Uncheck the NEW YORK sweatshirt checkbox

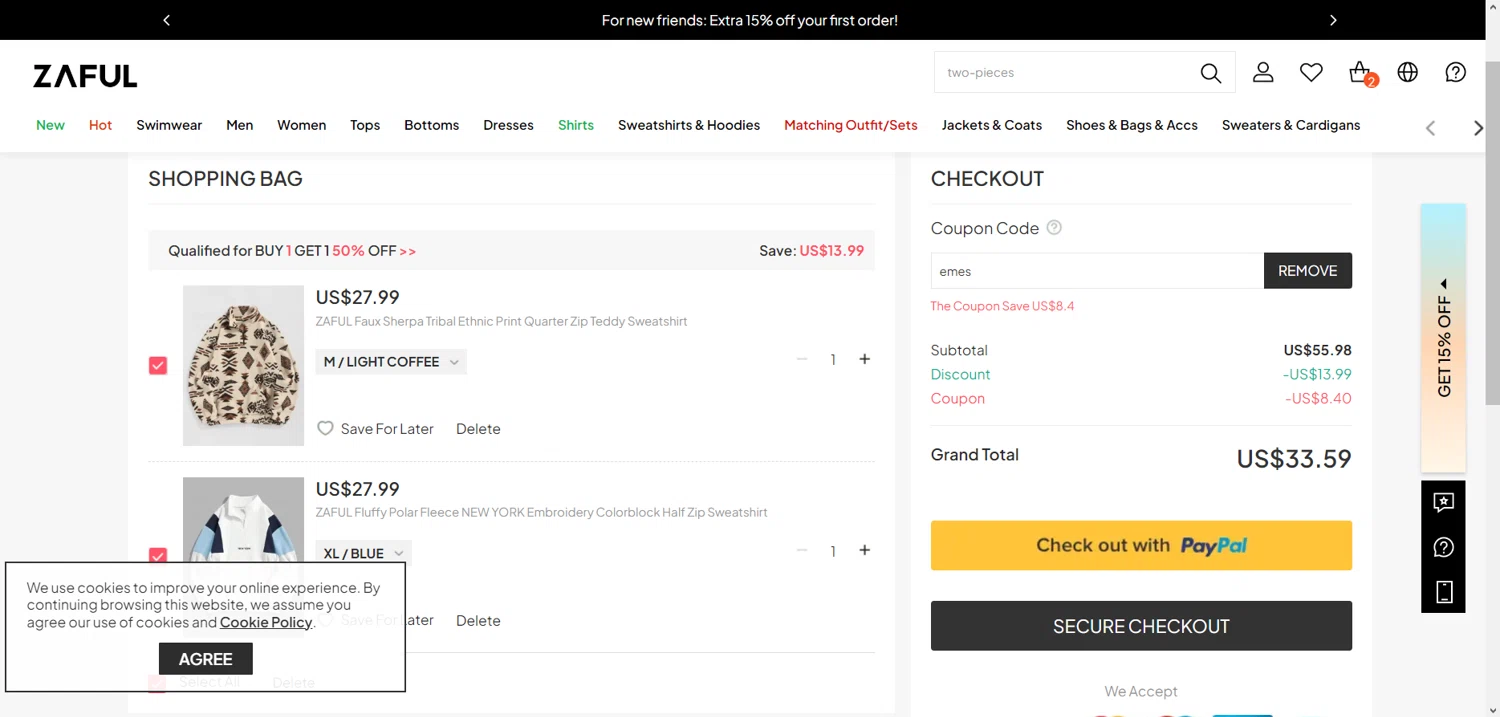click(x=158, y=556)
